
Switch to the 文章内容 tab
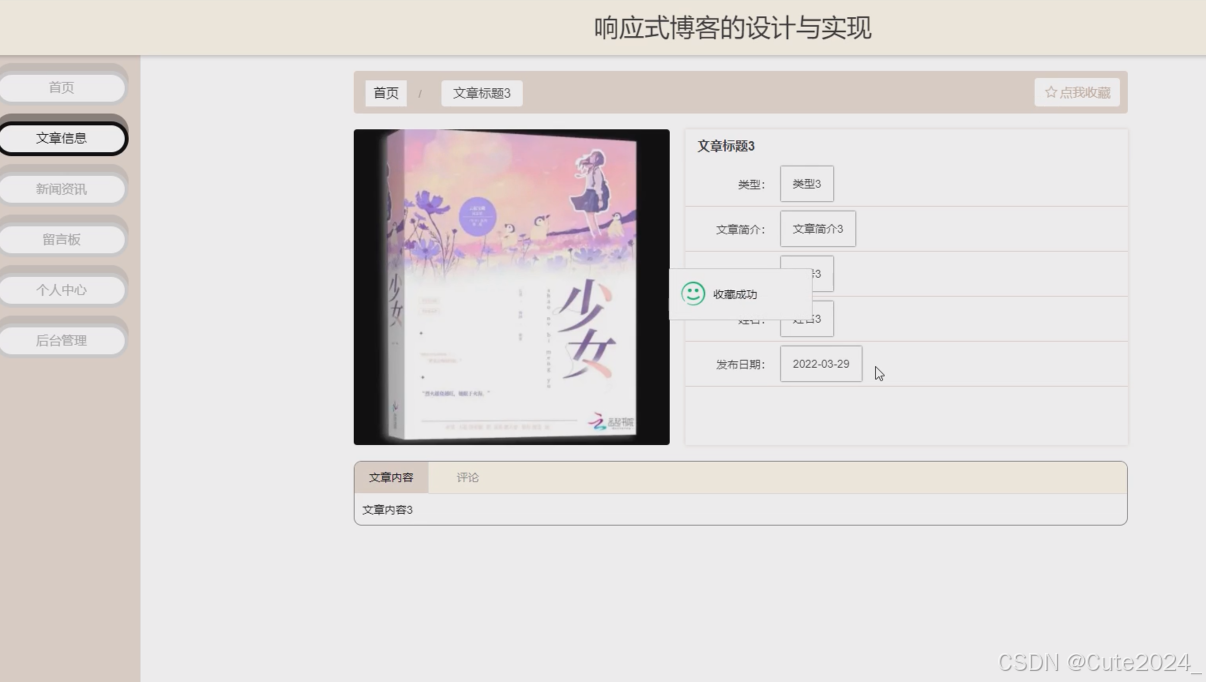[391, 477]
